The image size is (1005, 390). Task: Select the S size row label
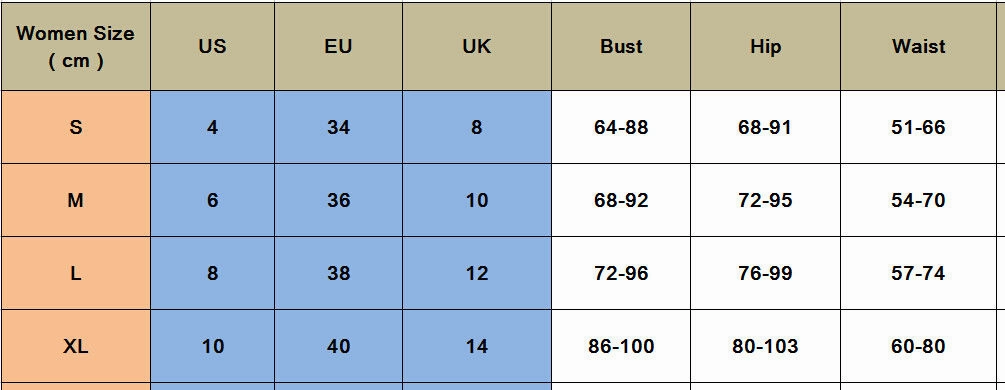76,127
